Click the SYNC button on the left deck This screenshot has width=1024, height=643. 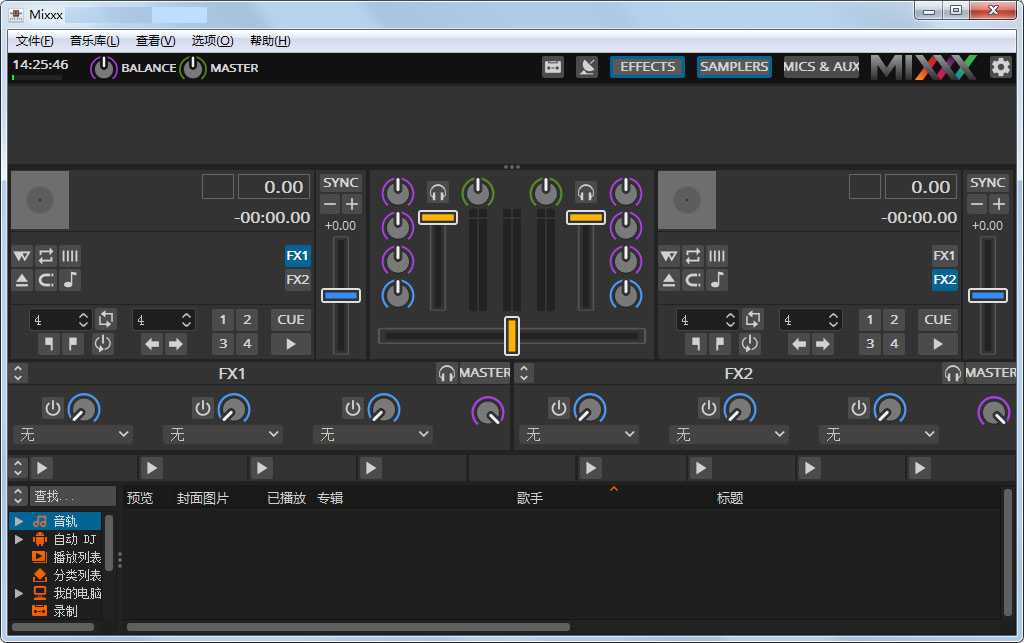tap(341, 183)
